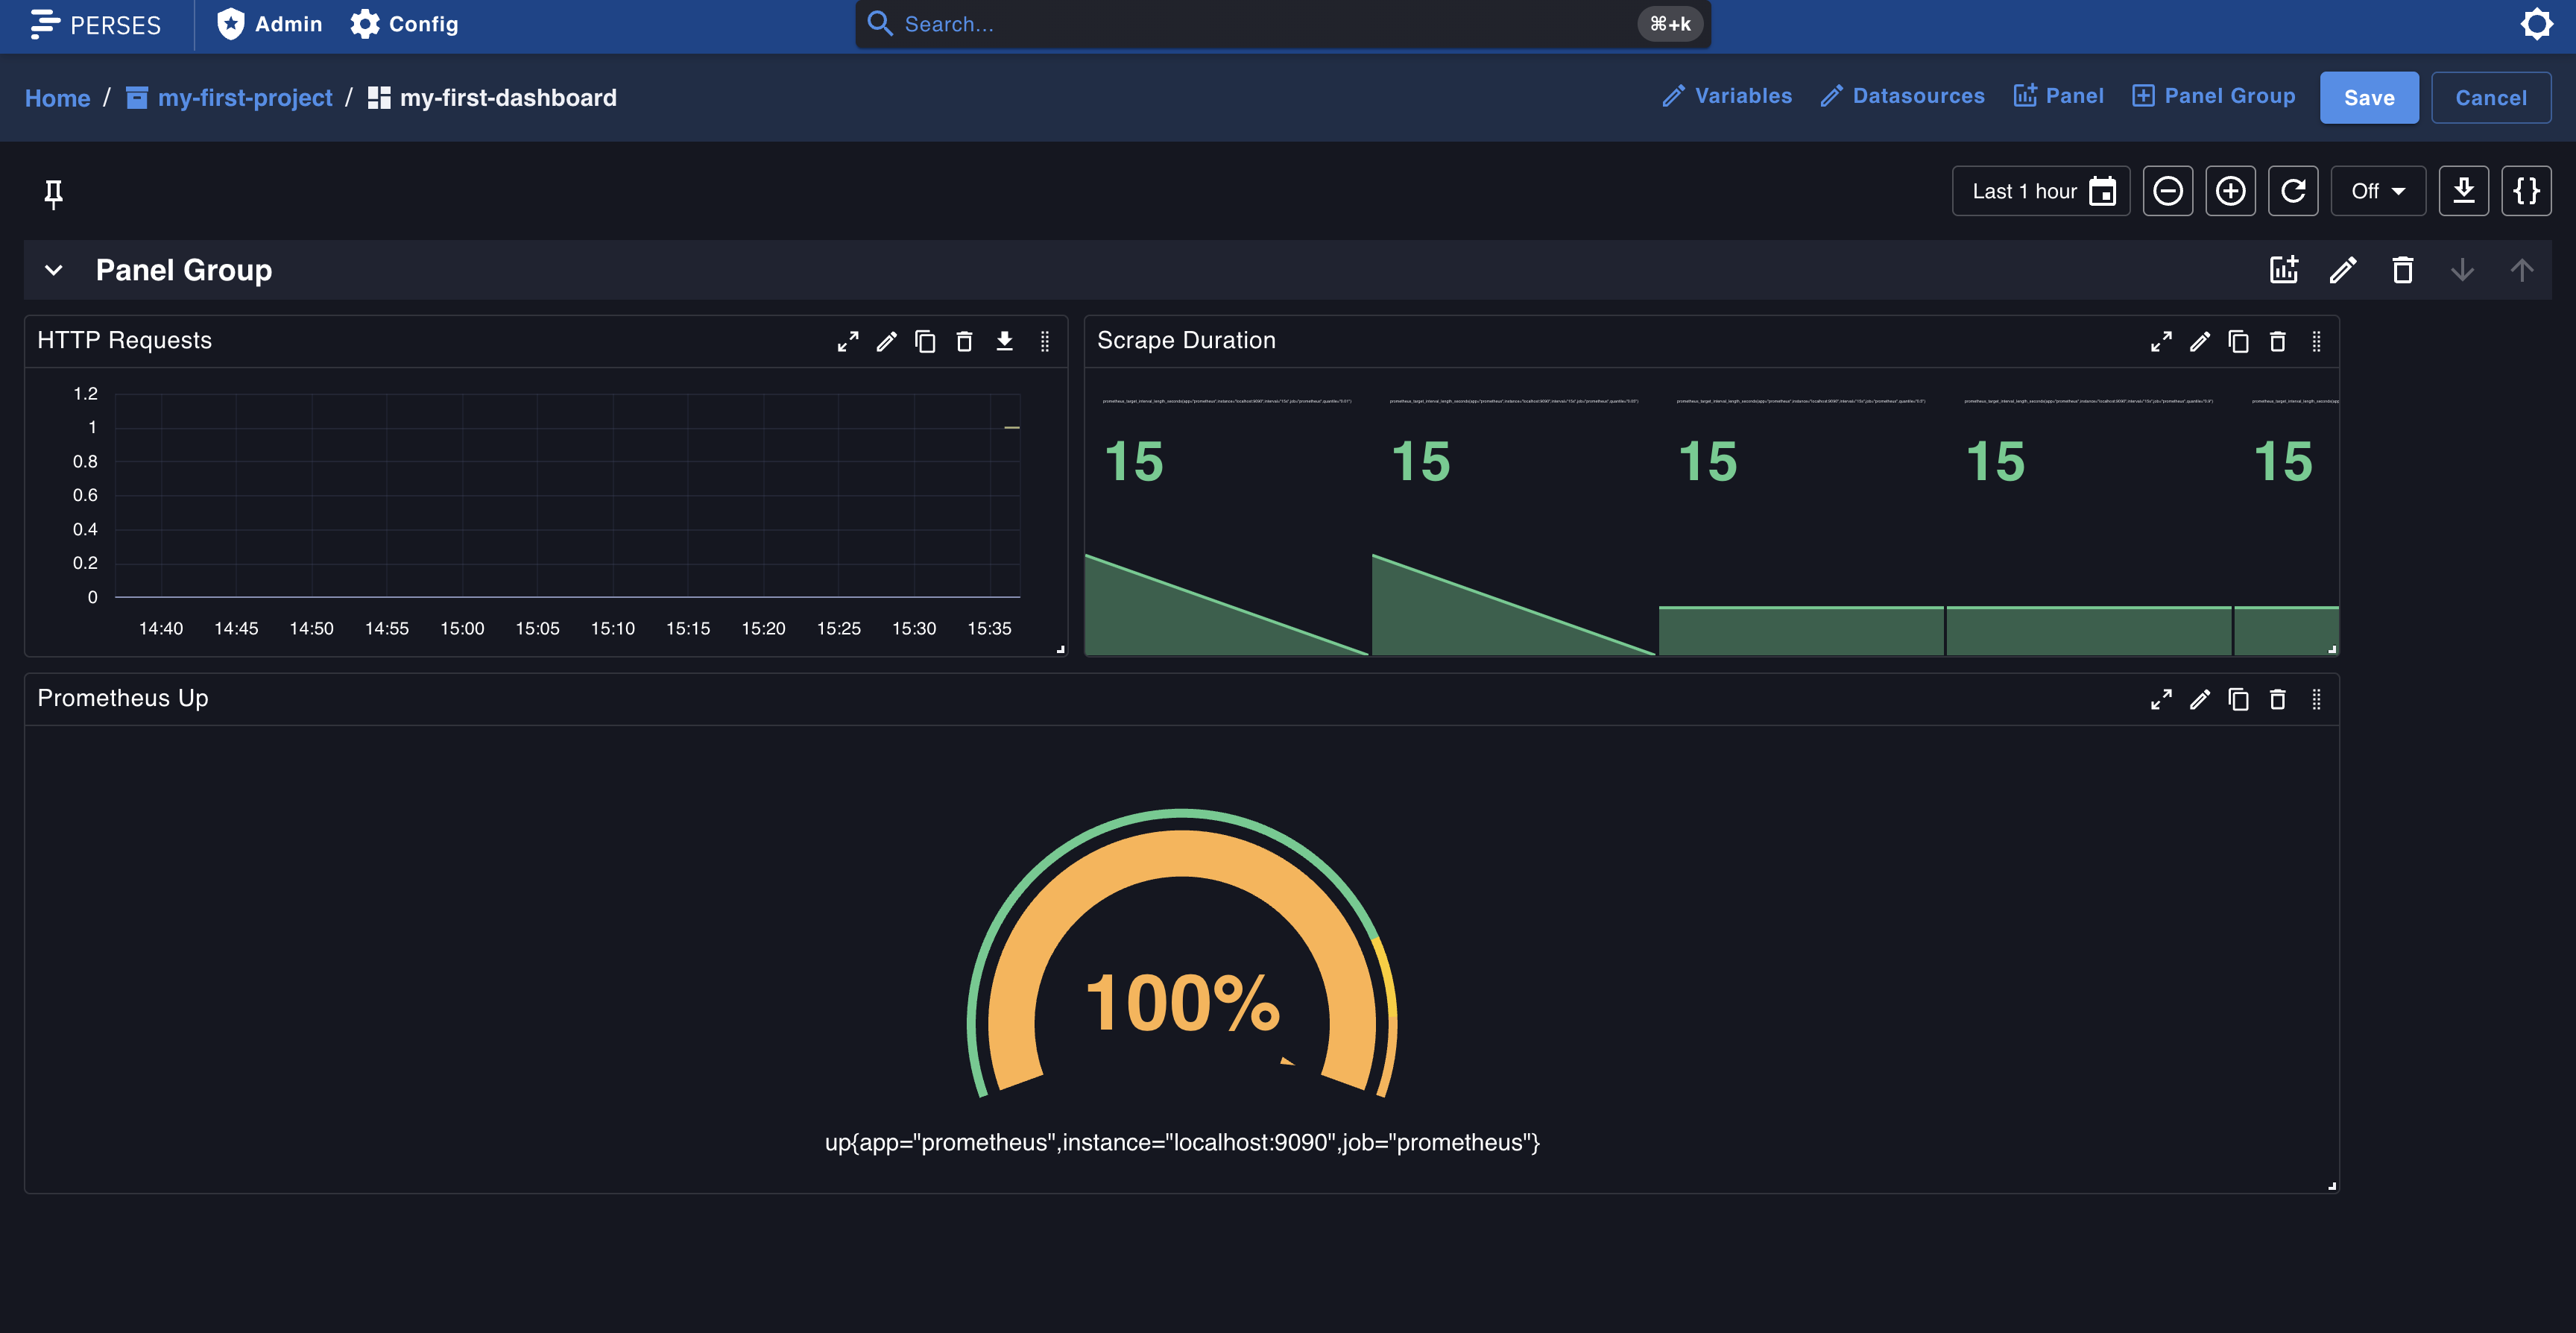The image size is (2576, 1333).
Task: Open the refresh interval Off dropdown
Action: click(x=2378, y=191)
